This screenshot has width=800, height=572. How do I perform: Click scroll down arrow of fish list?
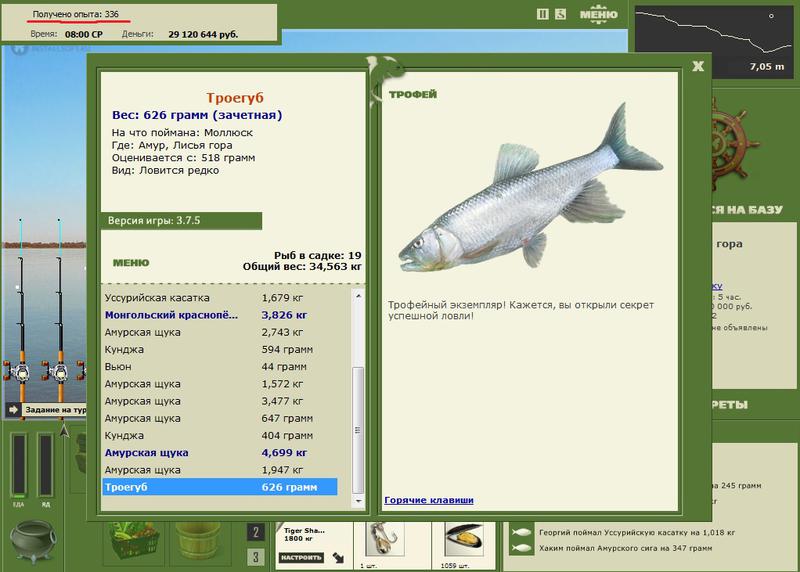pos(358,501)
